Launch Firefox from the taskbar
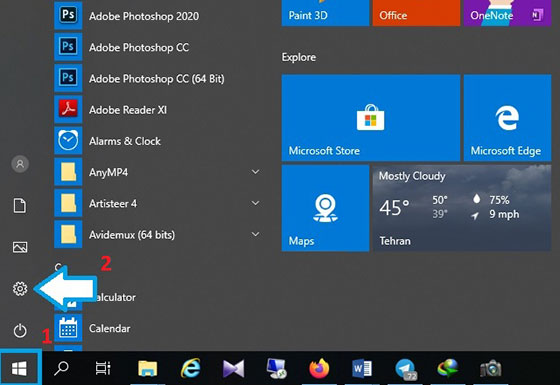Viewport: 560px width, 385px height. click(x=319, y=368)
